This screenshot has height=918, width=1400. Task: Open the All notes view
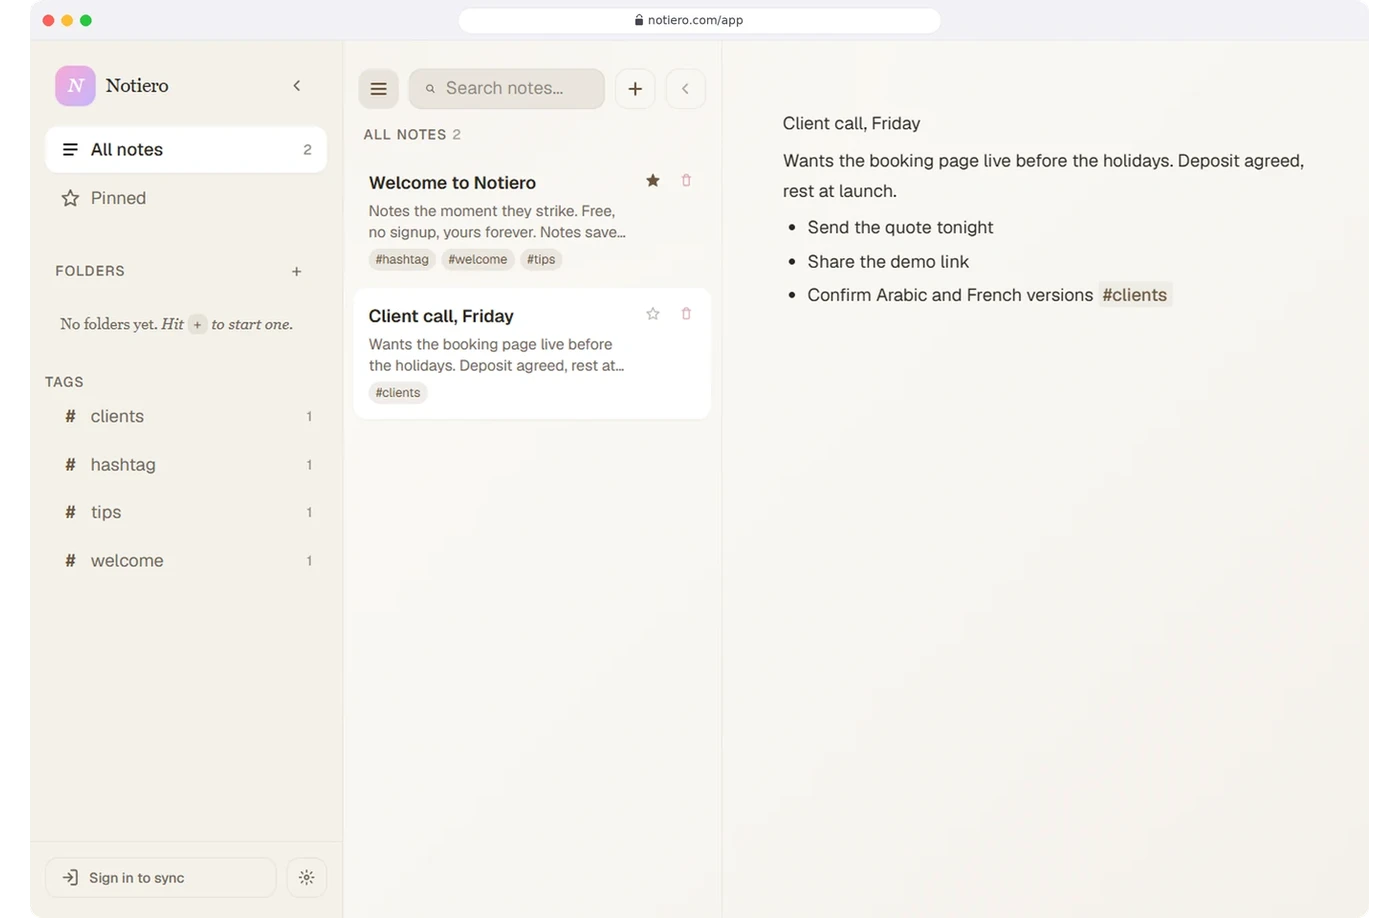point(186,150)
